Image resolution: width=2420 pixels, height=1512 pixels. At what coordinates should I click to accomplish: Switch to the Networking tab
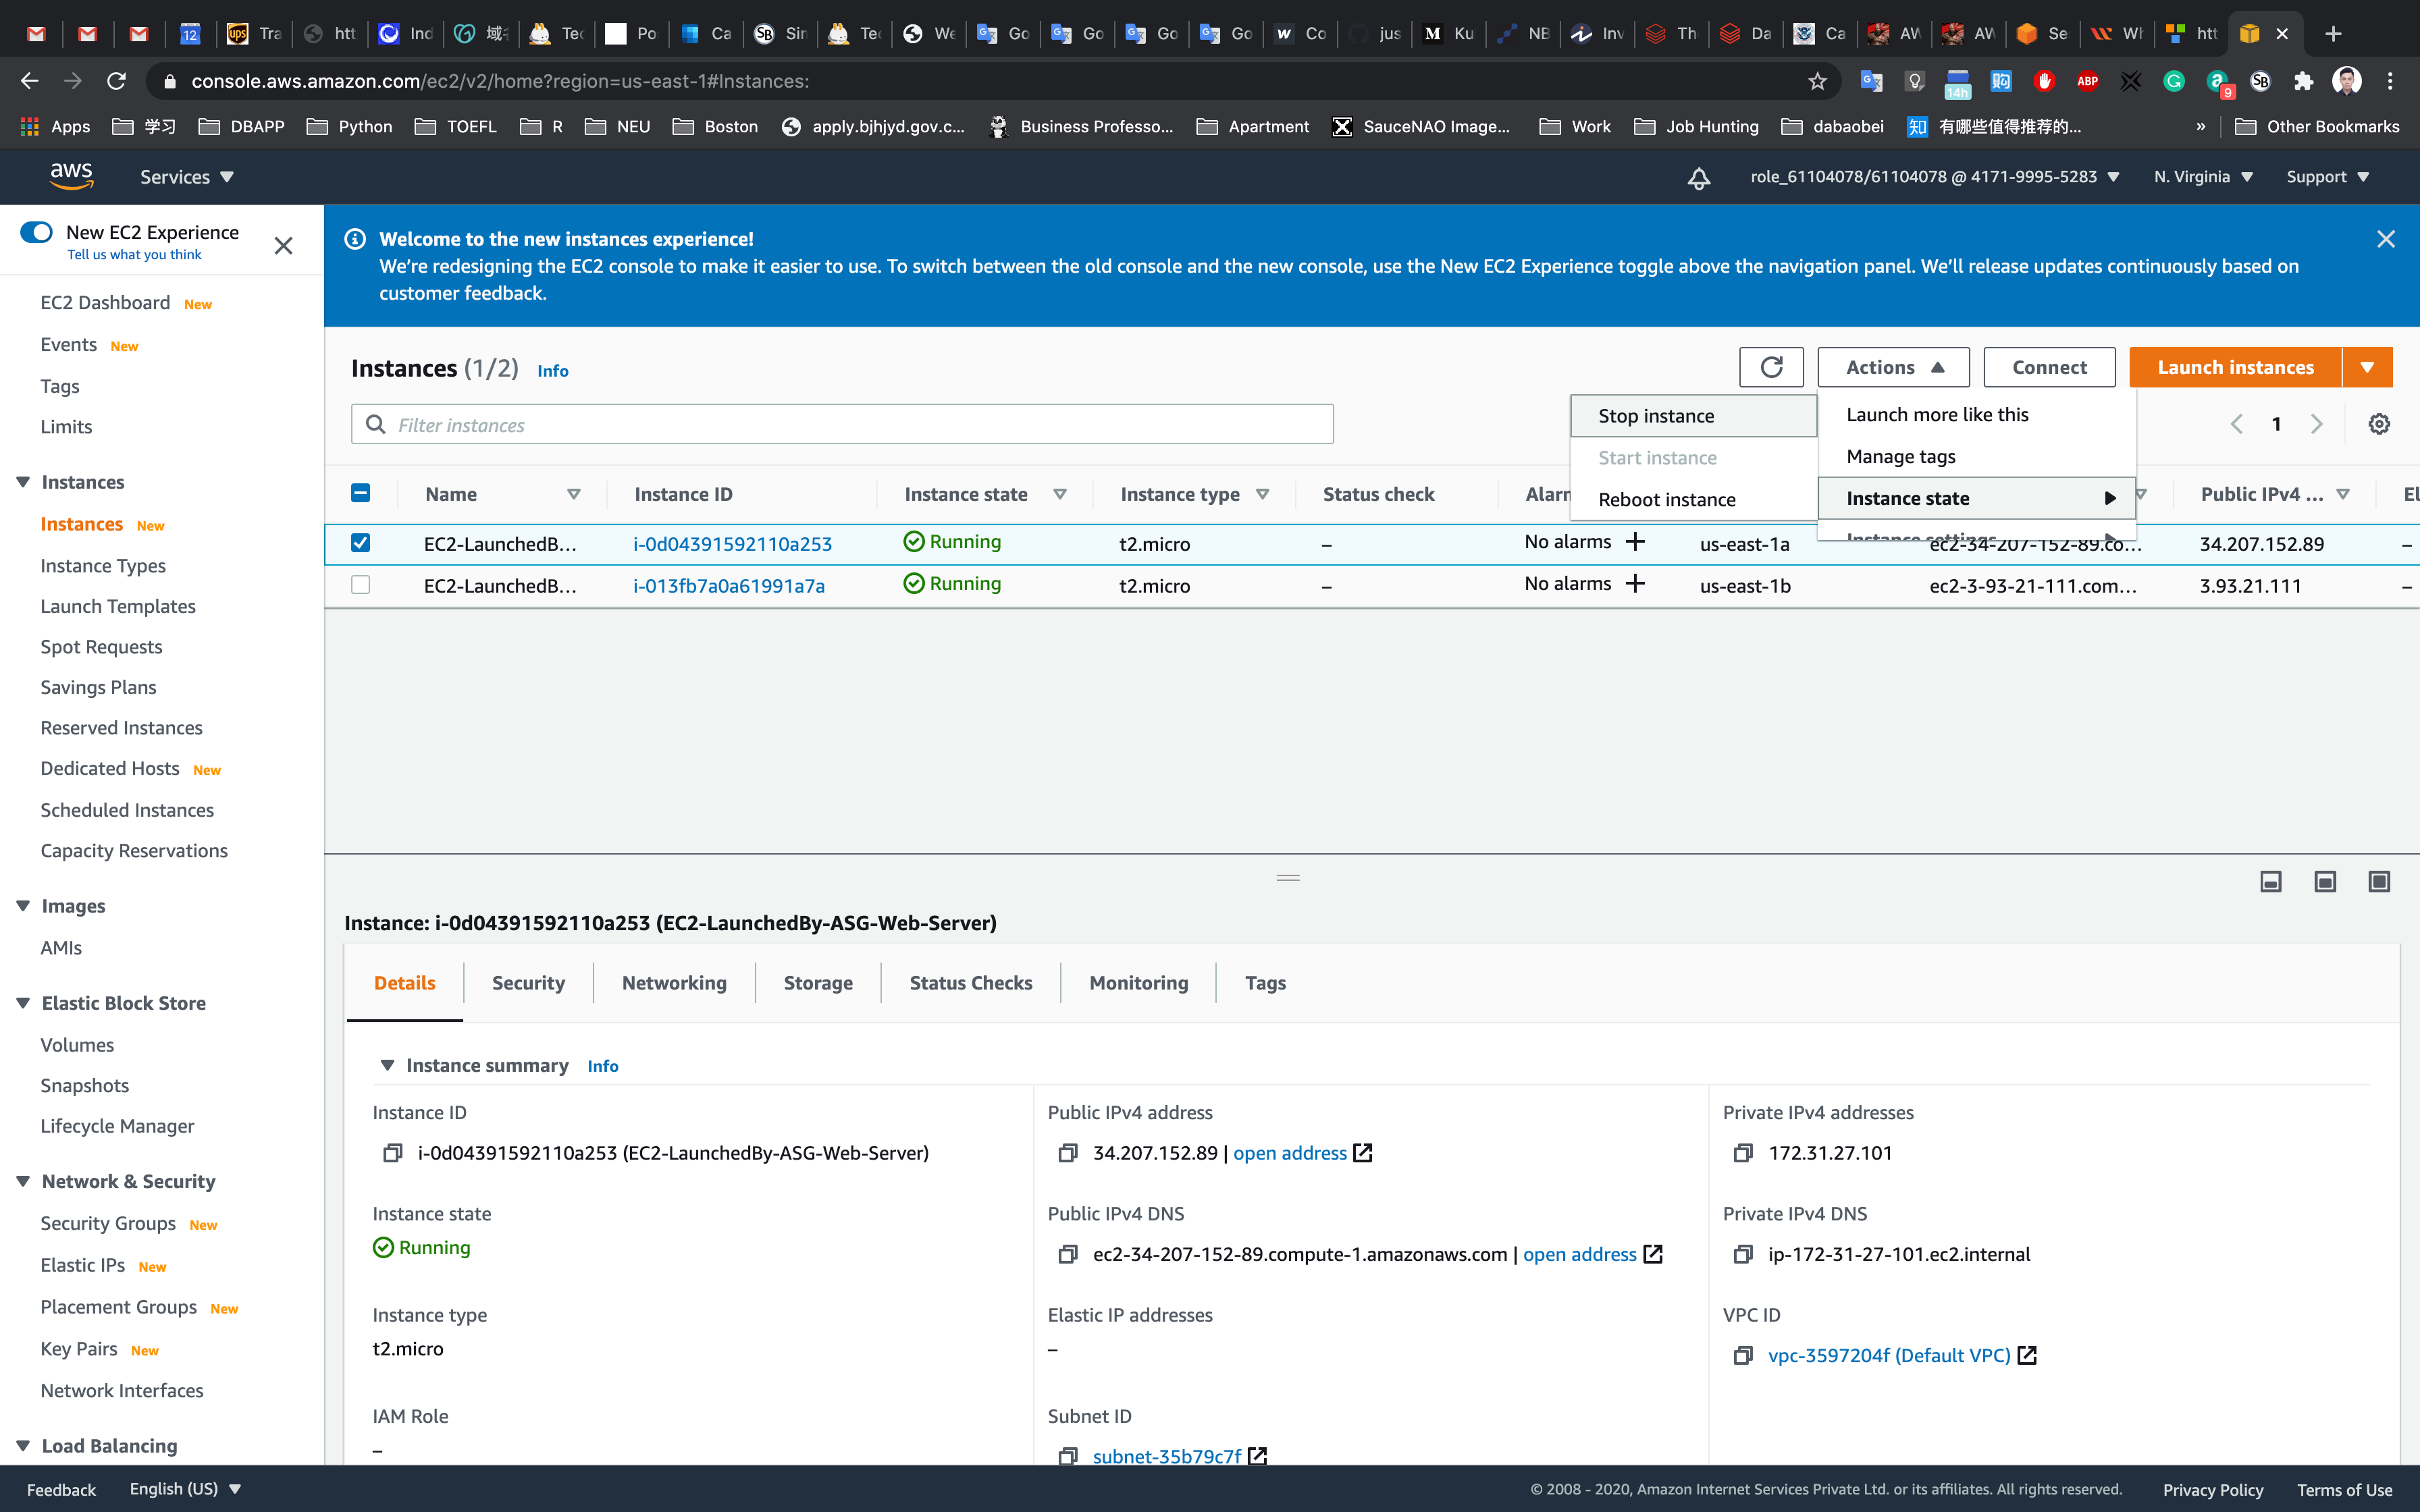[674, 983]
